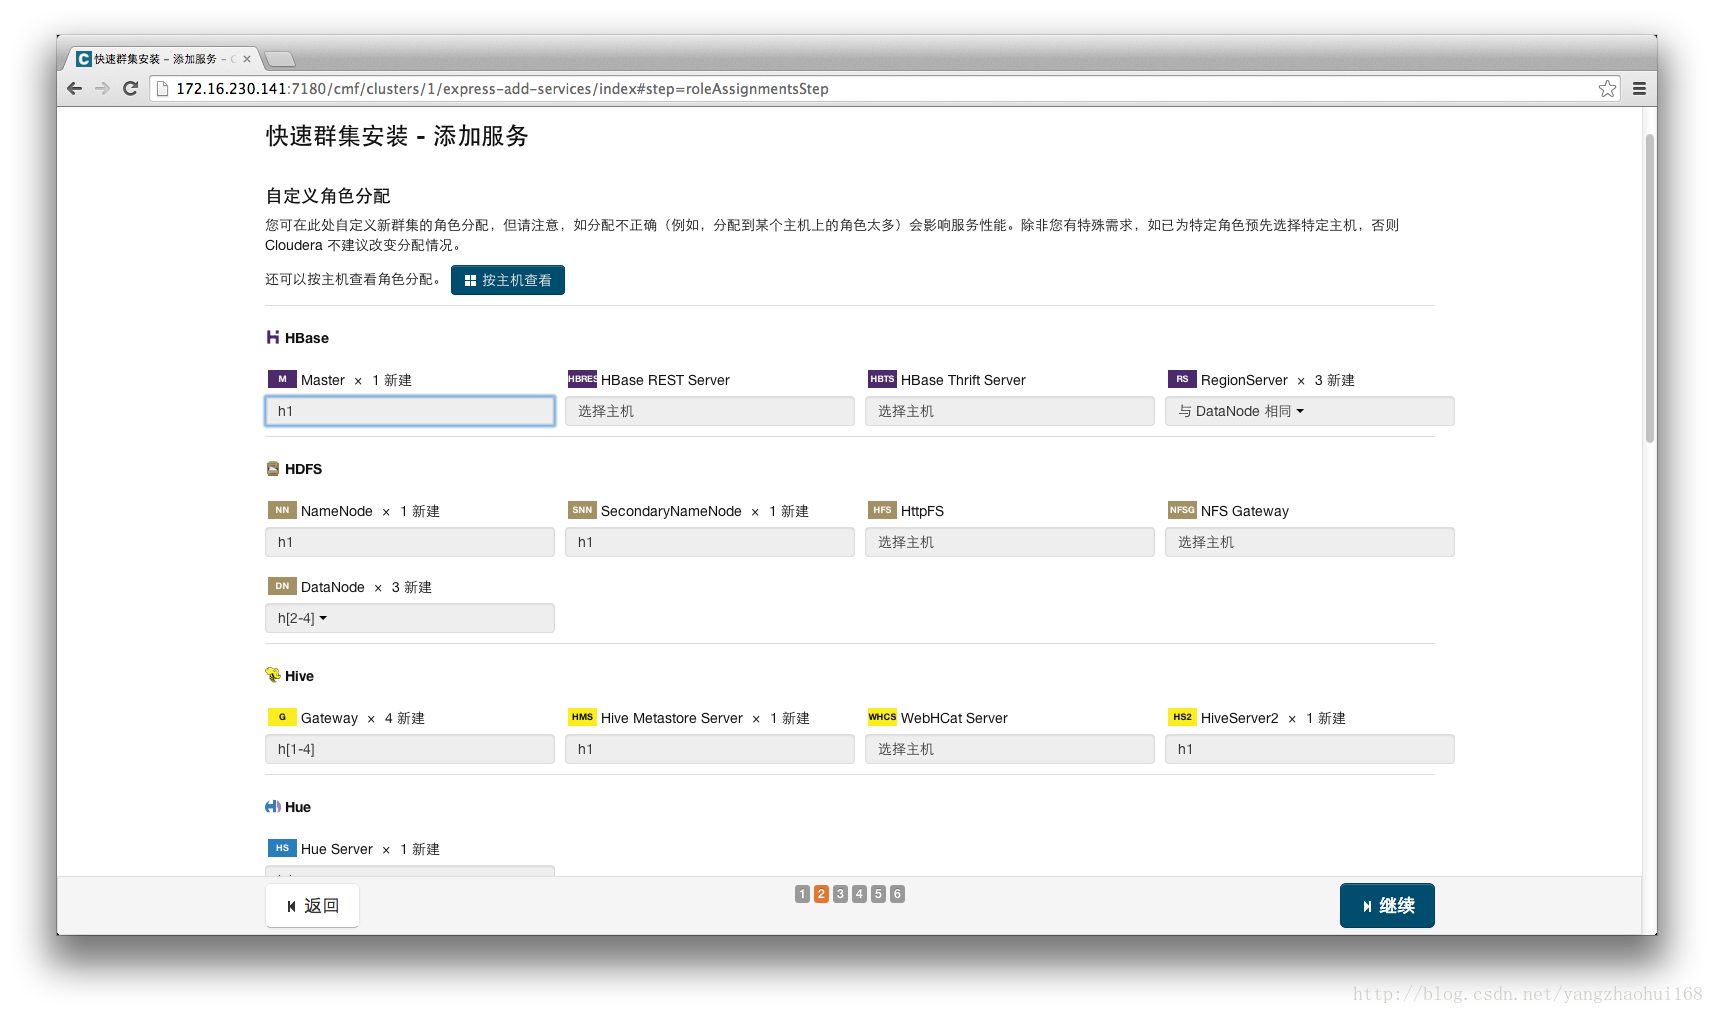Click the SNN SecondaryNameNode badge
Viewport: 1714px width, 1014px height.
[582, 510]
